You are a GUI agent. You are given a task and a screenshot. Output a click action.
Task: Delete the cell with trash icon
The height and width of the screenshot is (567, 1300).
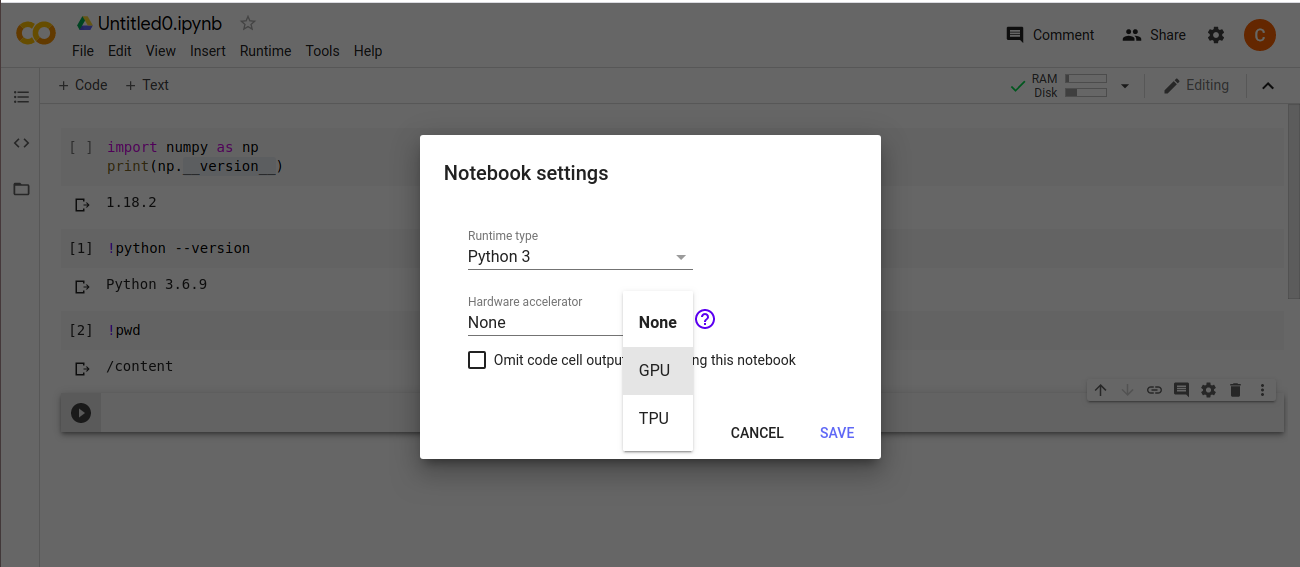[1235, 390]
